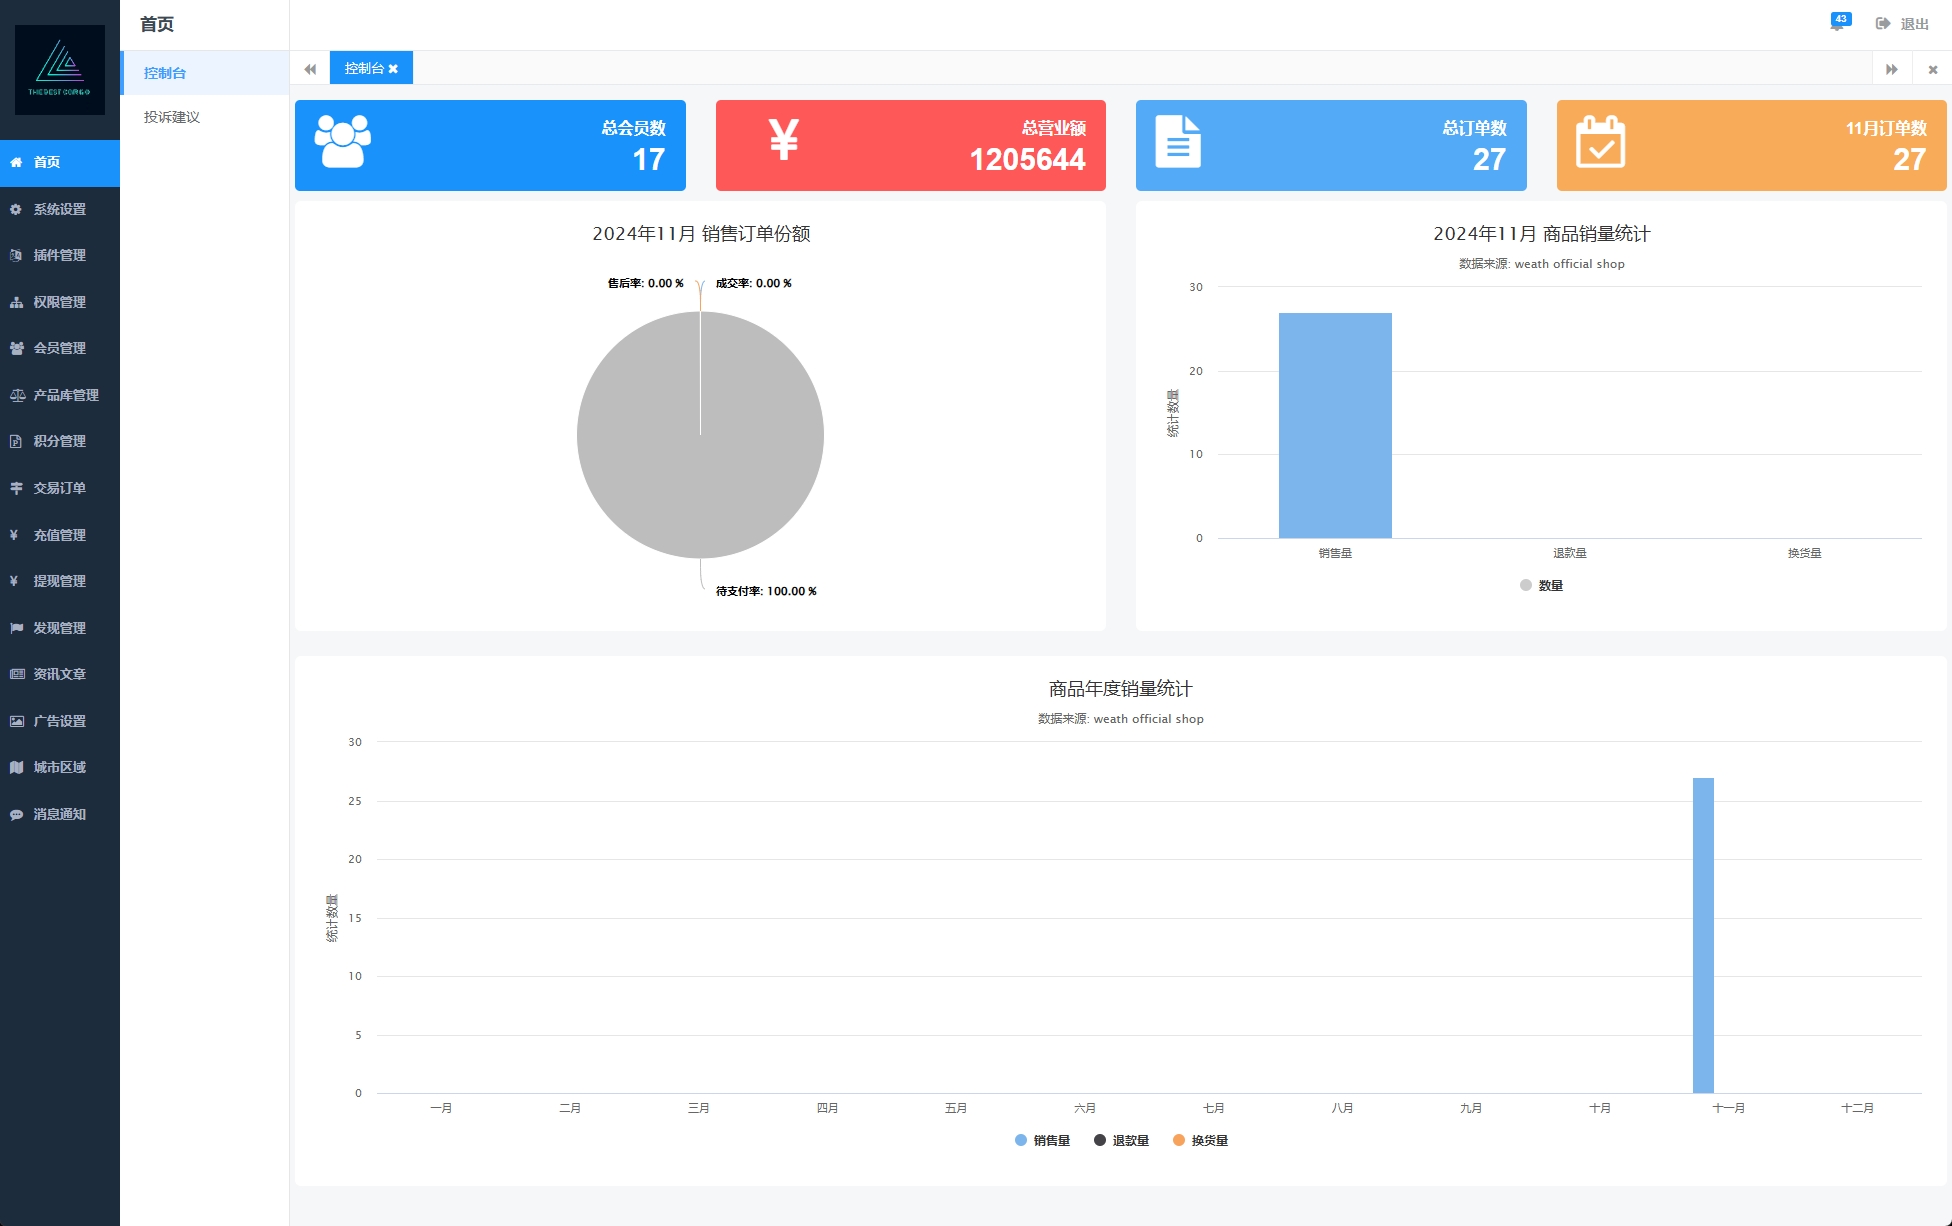Select the 权限管理 permissions icon
Screen dimensions: 1952x1226
pyautogui.click(x=20, y=301)
